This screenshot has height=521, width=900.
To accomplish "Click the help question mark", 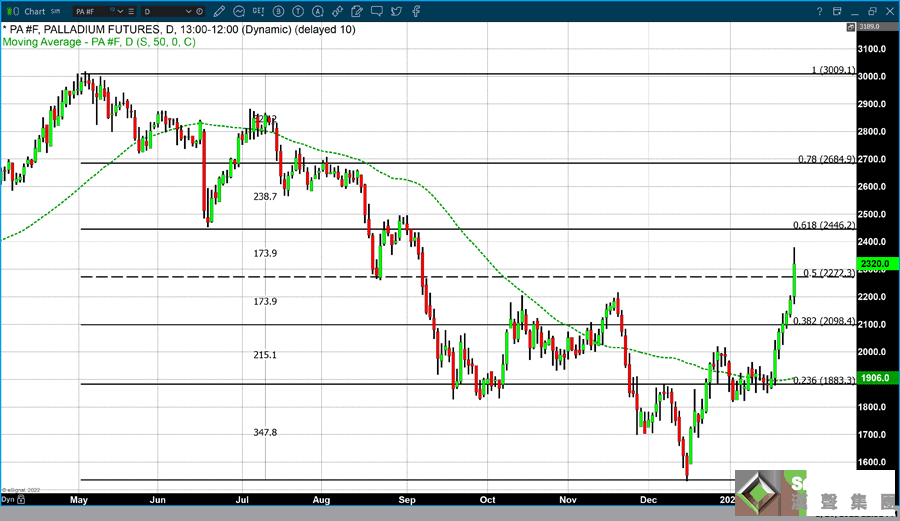I will [819, 11].
